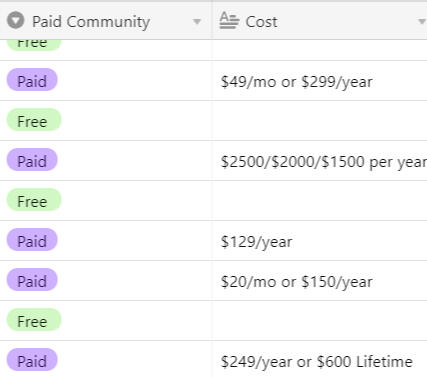Viewport: 427px width, 377px height.
Task: Click the partially hidden Free tag at top
Action: [x=34, y=45]
